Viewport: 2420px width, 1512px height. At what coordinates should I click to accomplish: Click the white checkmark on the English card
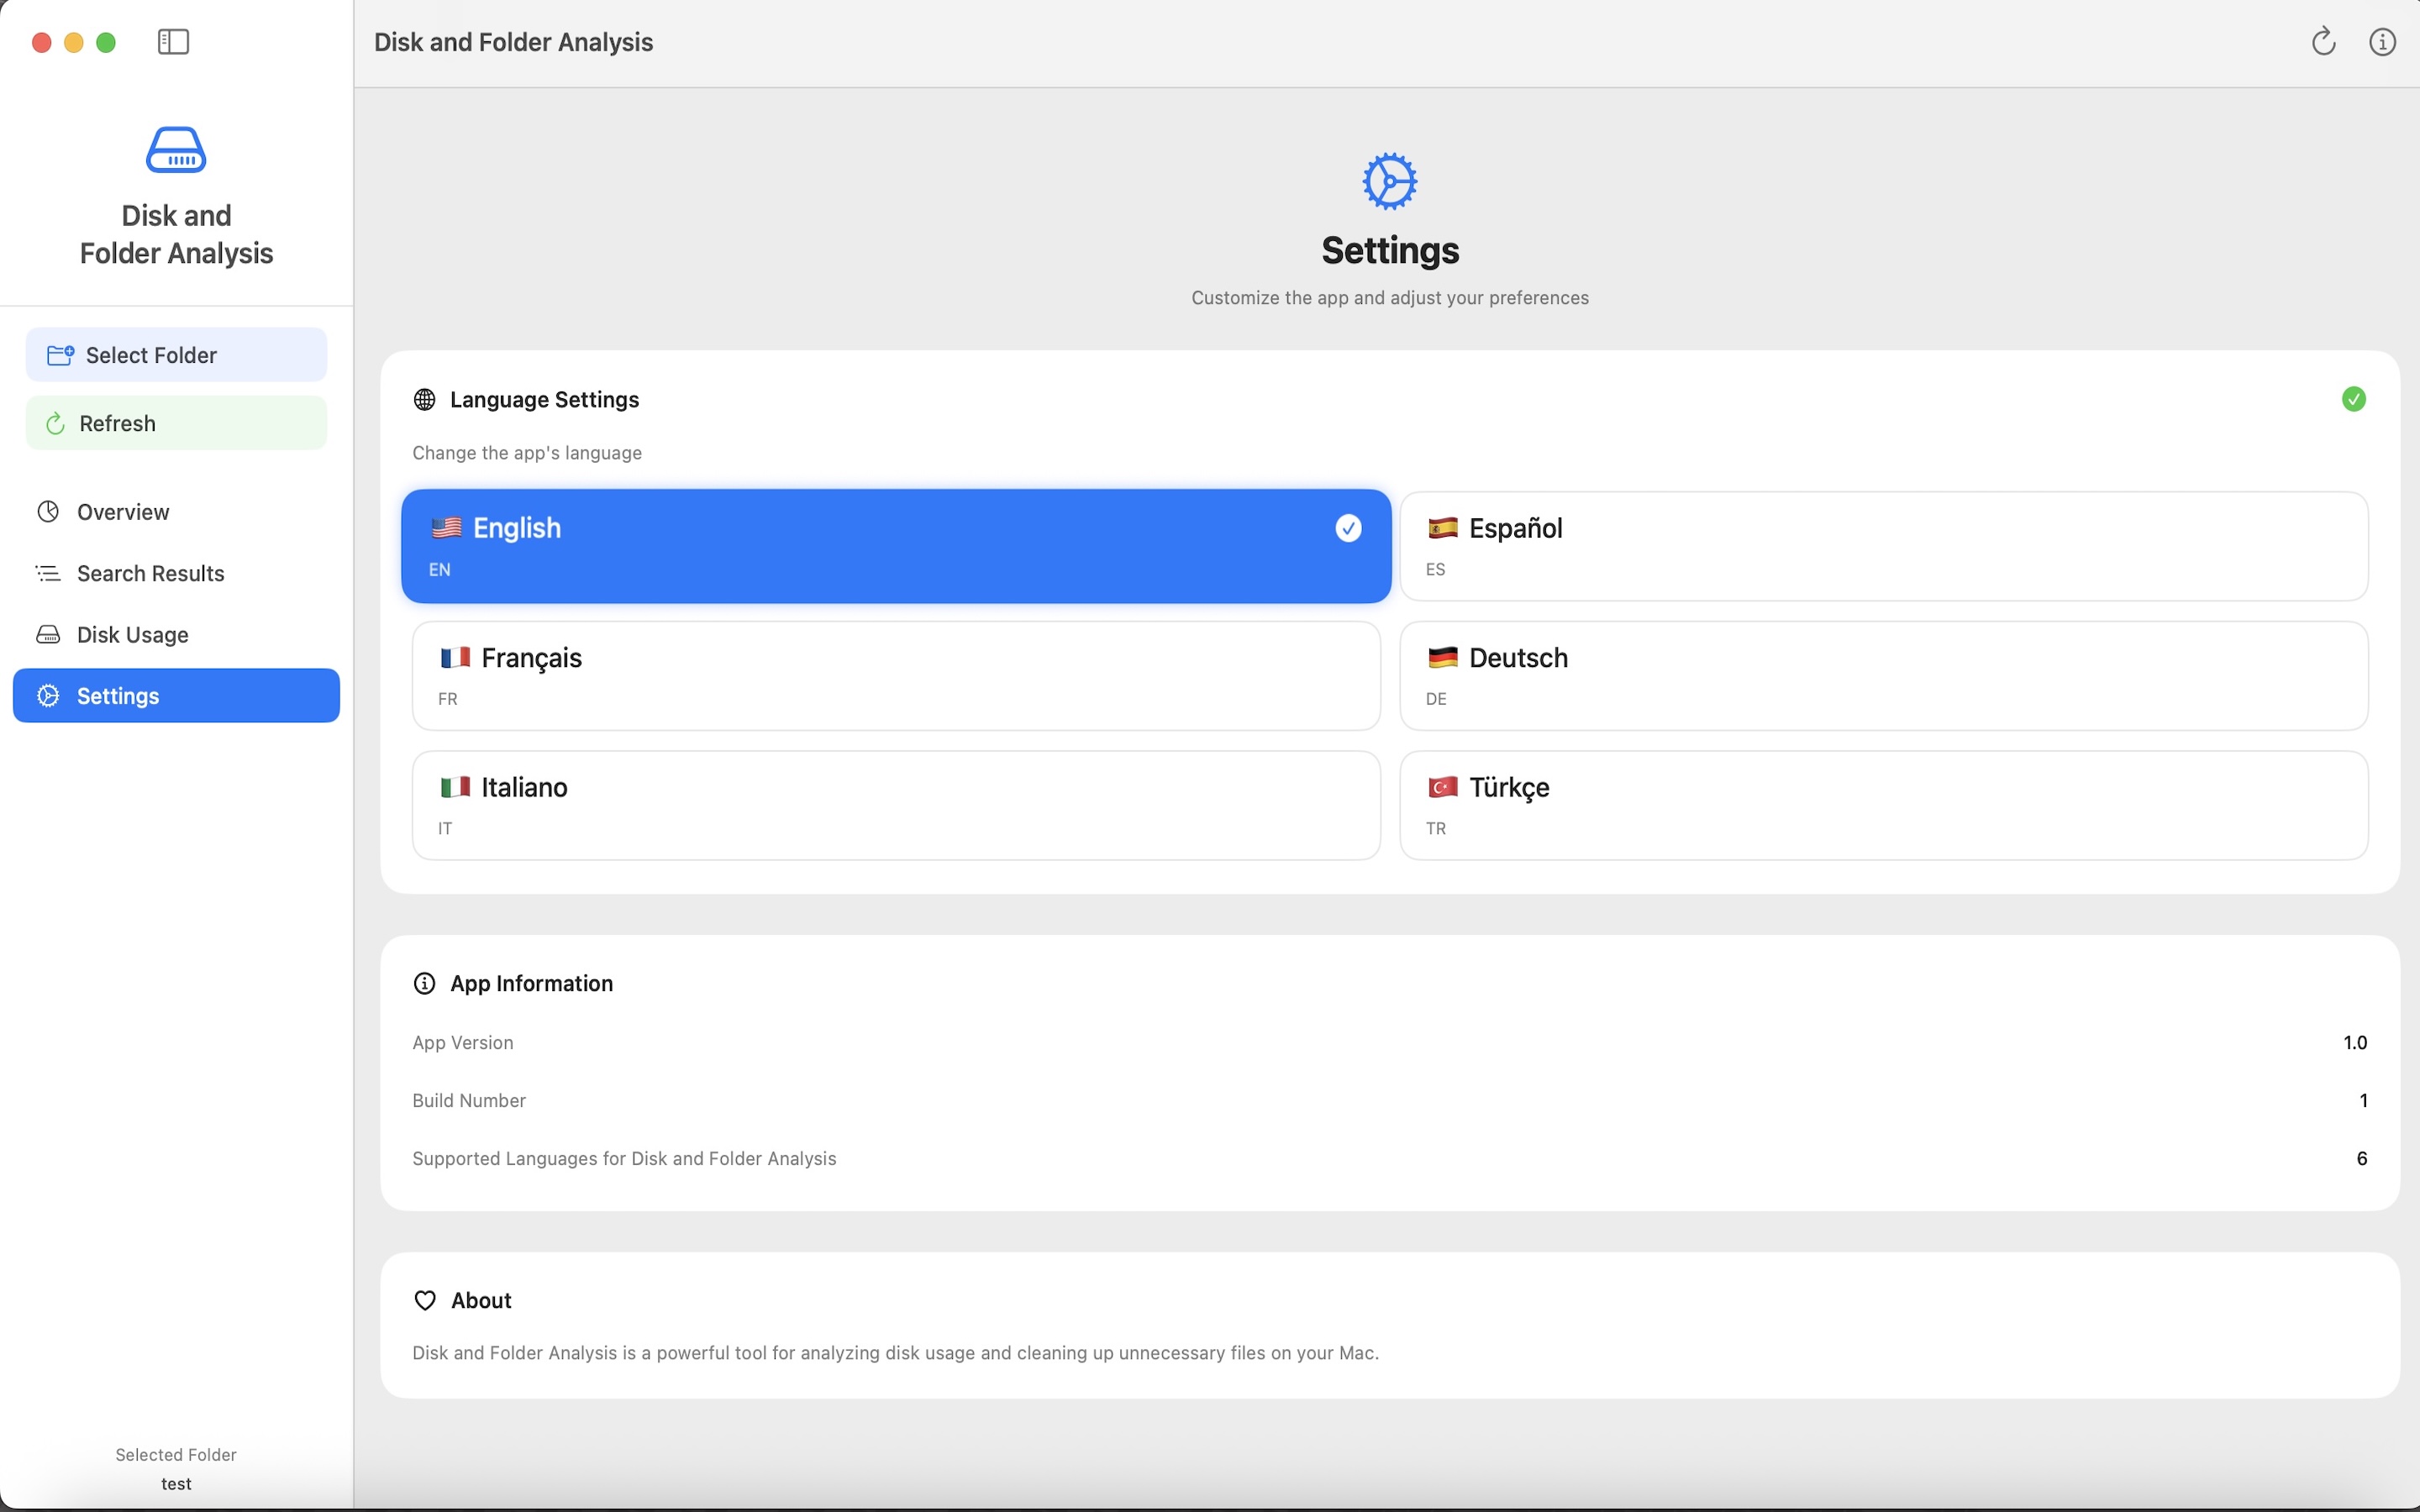point(1348,528)
